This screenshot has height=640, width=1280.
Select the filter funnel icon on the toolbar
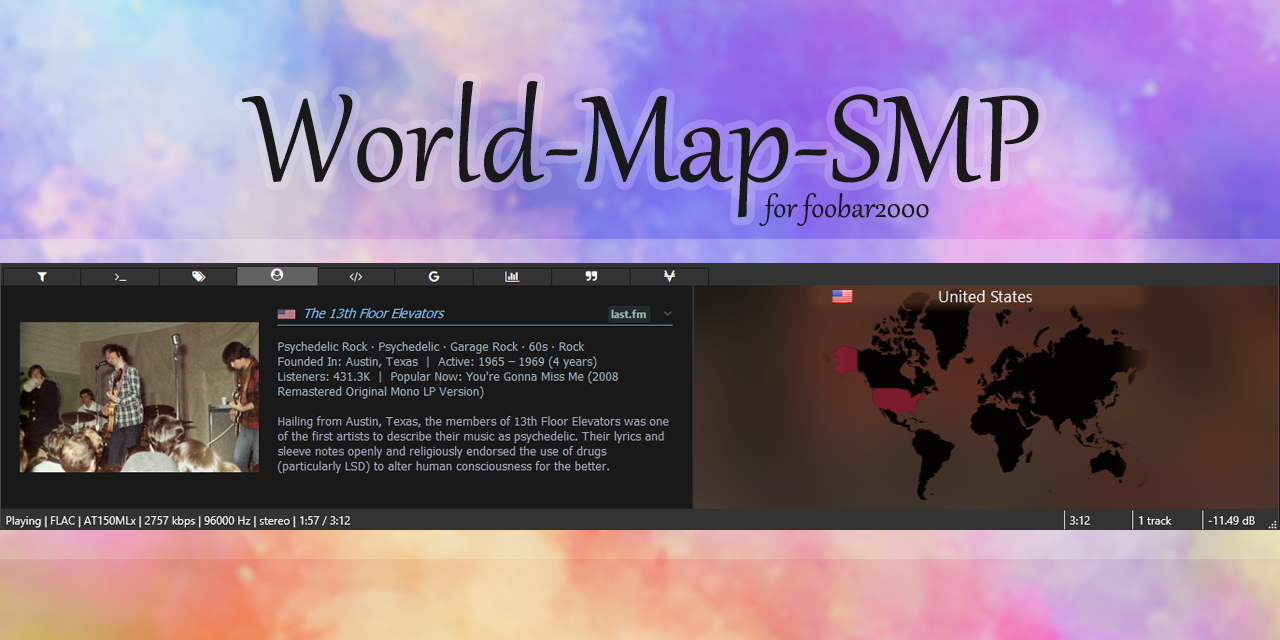pos(41,276)
